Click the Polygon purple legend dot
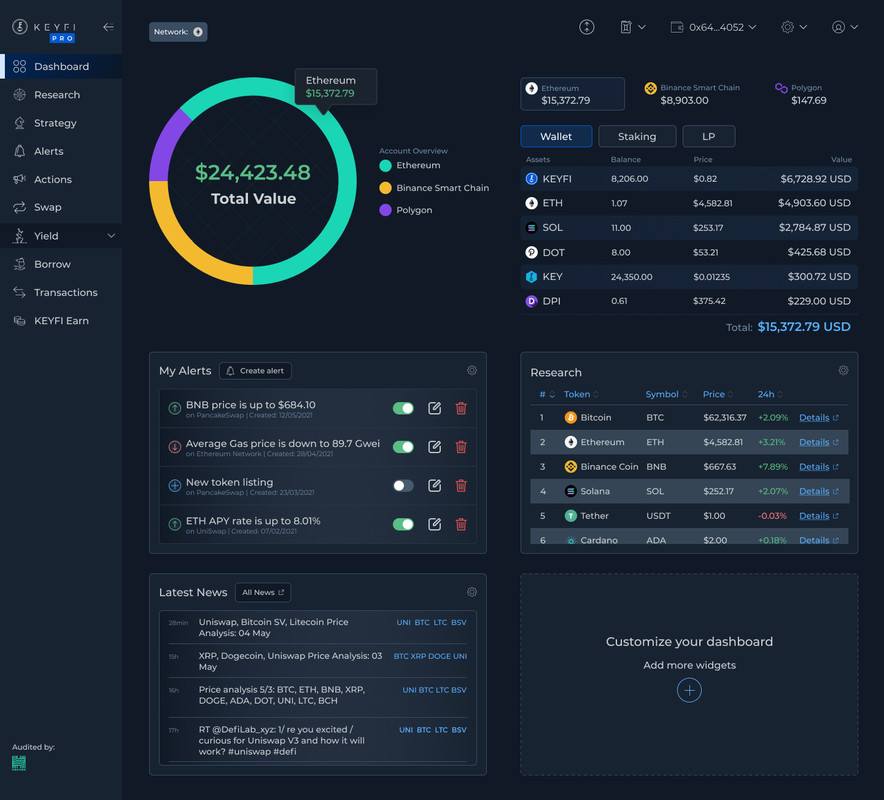Image resolution: width=884 pixels, height=800 pixels. point(386,210)
